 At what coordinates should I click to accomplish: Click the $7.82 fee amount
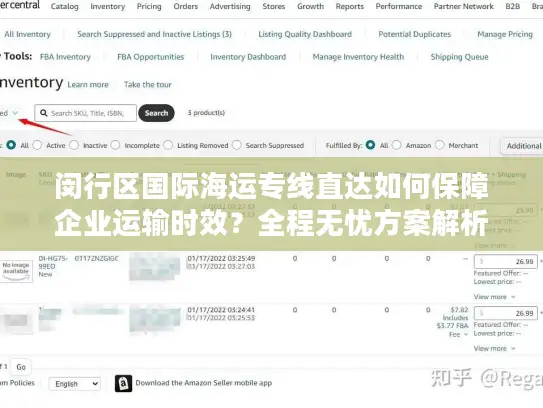459,310
